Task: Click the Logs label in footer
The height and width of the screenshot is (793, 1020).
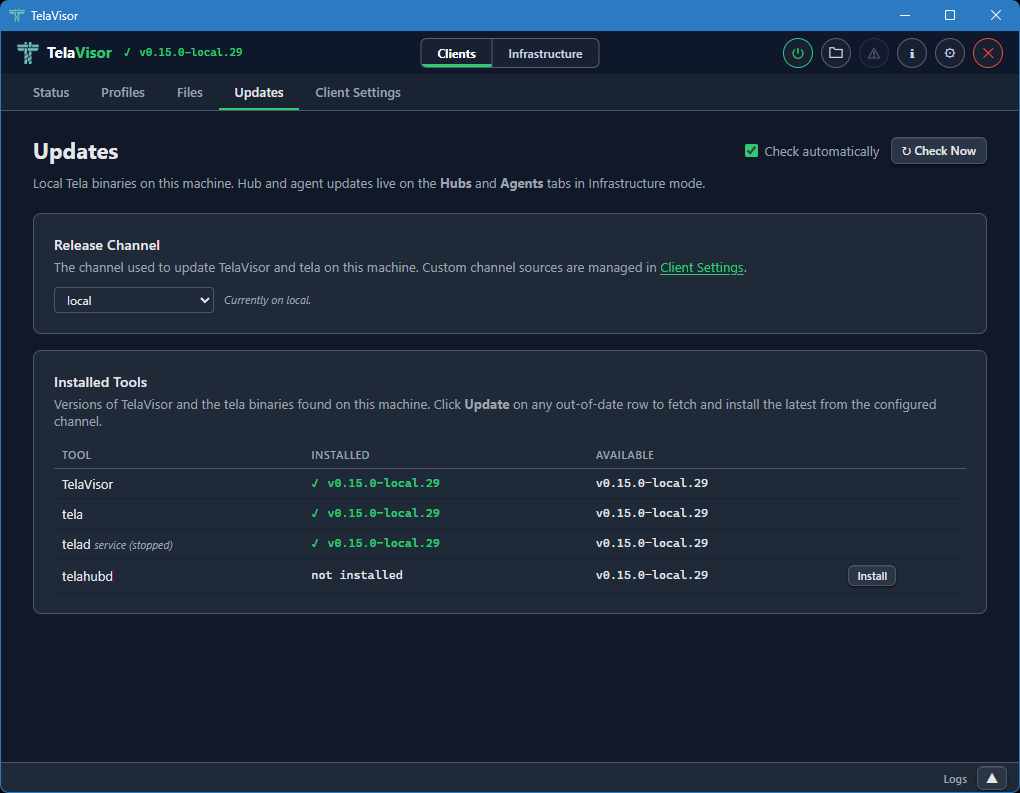Action: [x=955, y=779]
